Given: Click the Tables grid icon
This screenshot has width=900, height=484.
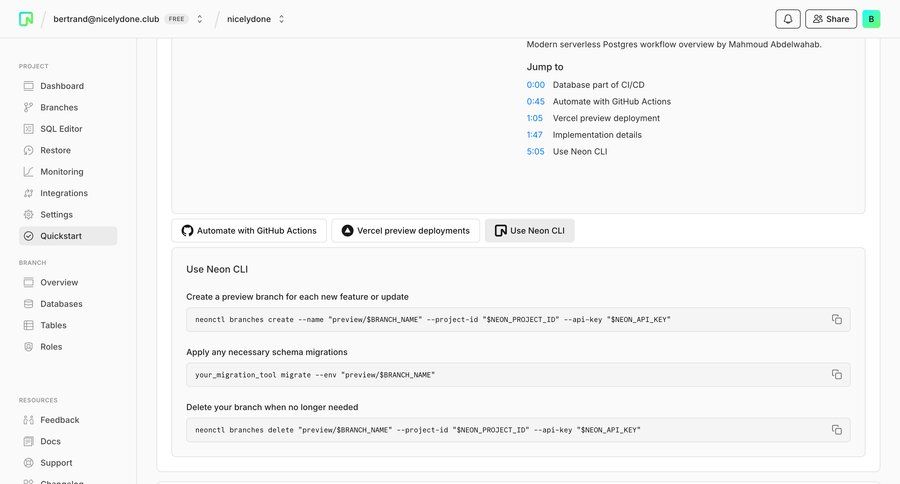Looking at the screenshot, I should (28, 325).
